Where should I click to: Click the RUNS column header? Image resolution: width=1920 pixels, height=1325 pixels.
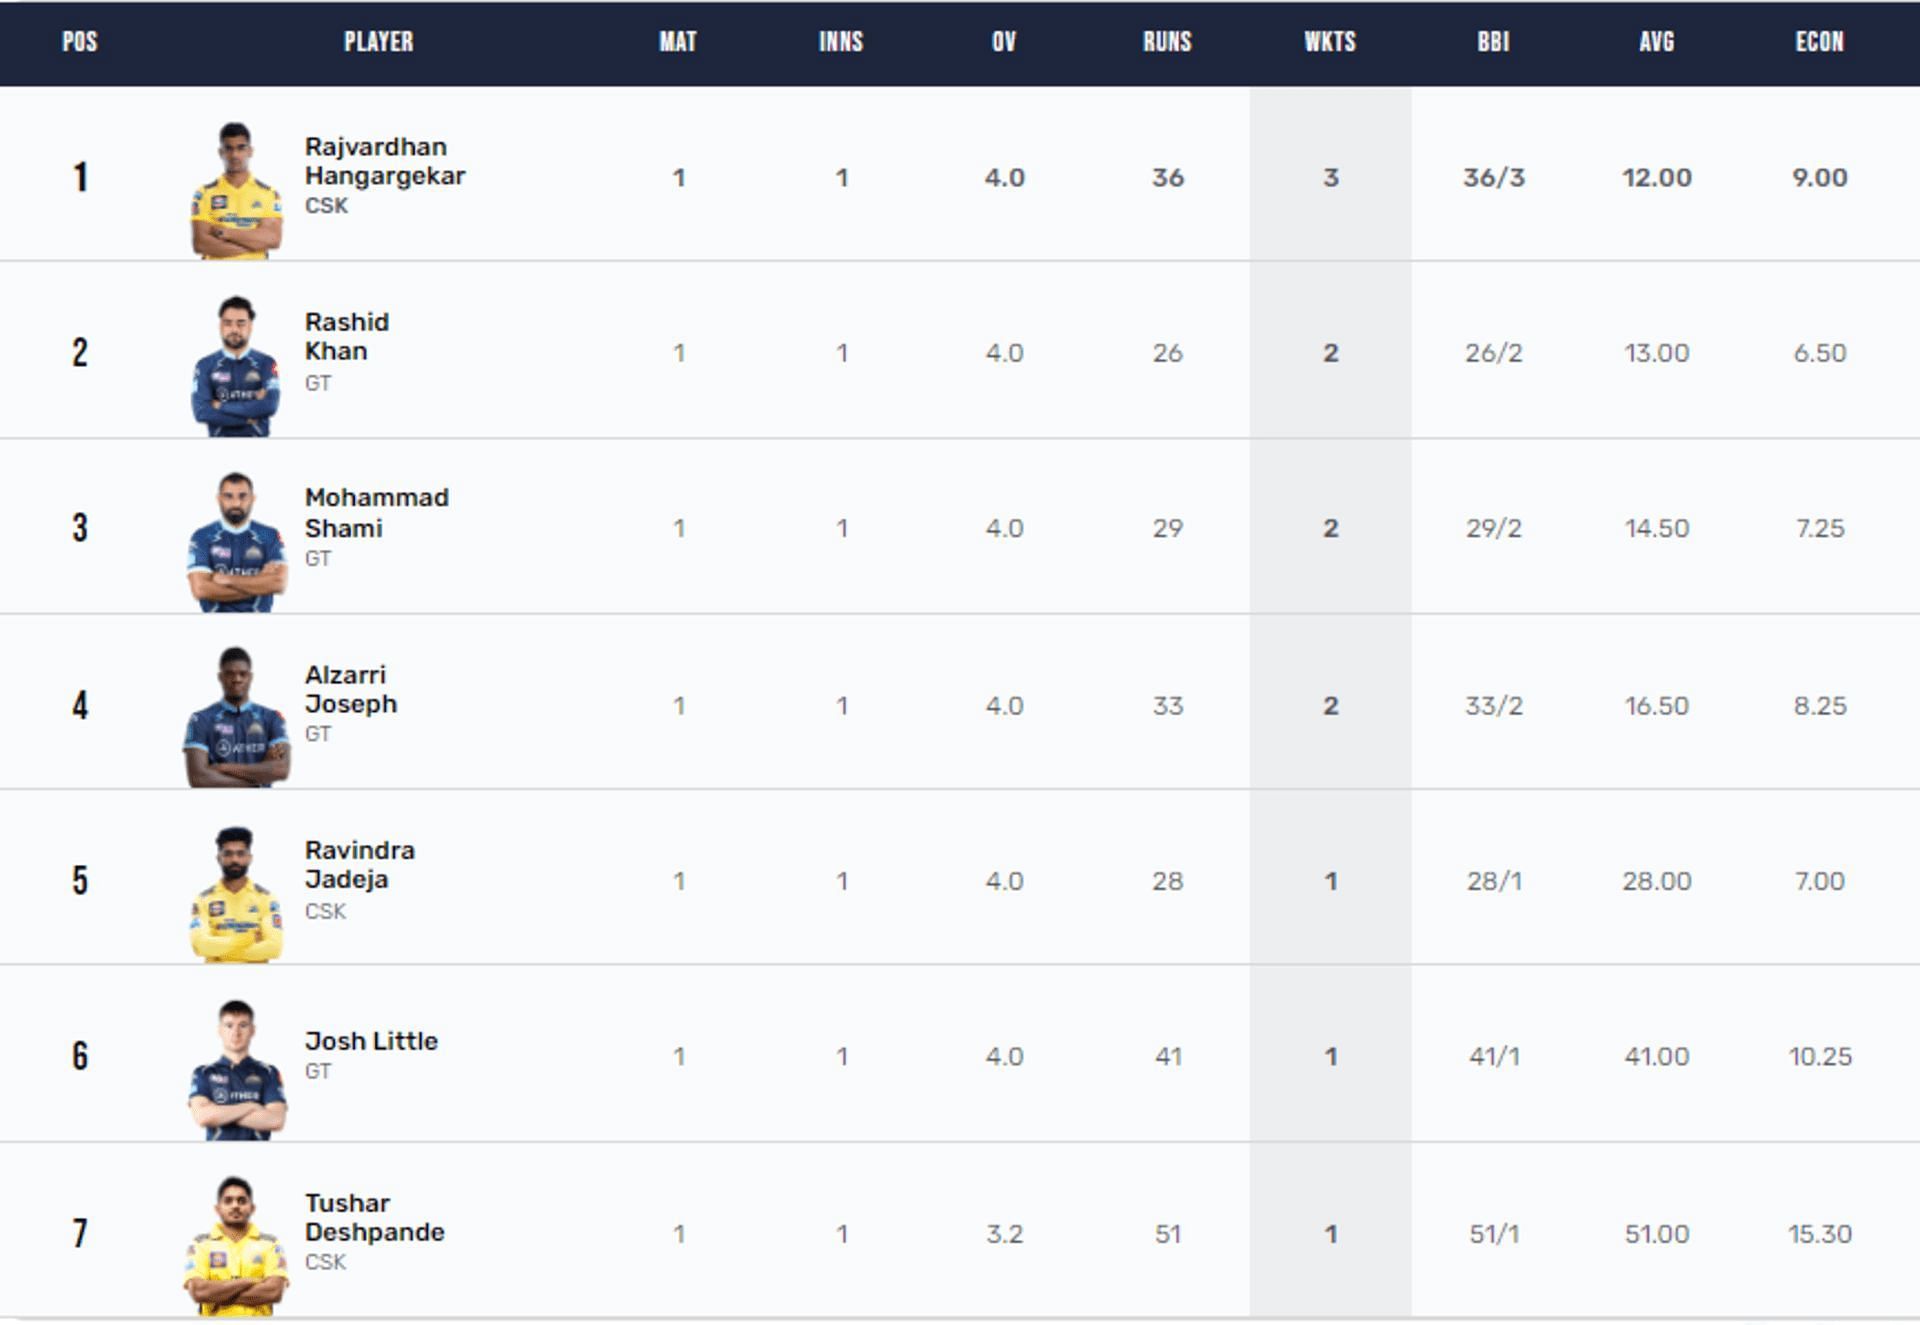1167,42
